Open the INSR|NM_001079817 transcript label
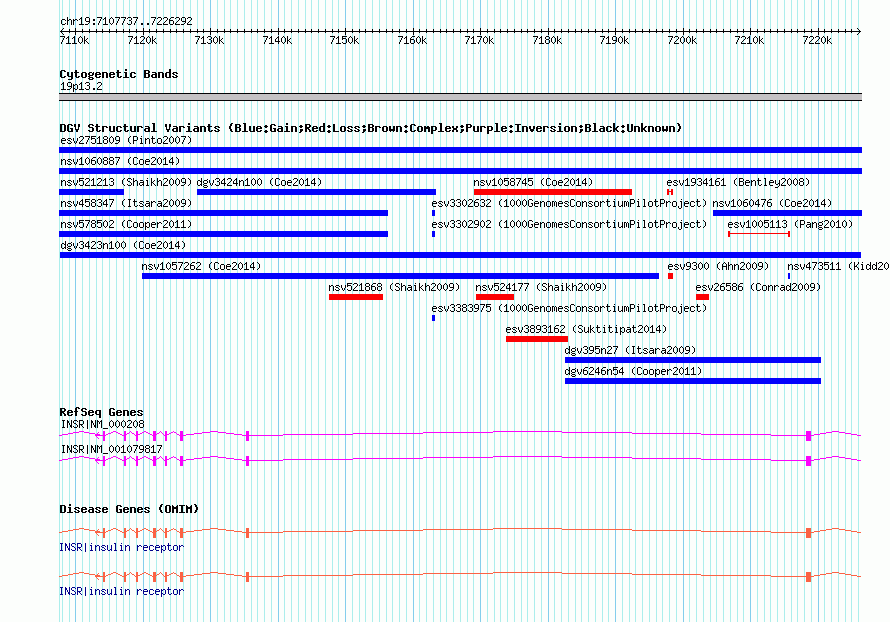Viewport: 890px width, 622px height. [111, 449]
